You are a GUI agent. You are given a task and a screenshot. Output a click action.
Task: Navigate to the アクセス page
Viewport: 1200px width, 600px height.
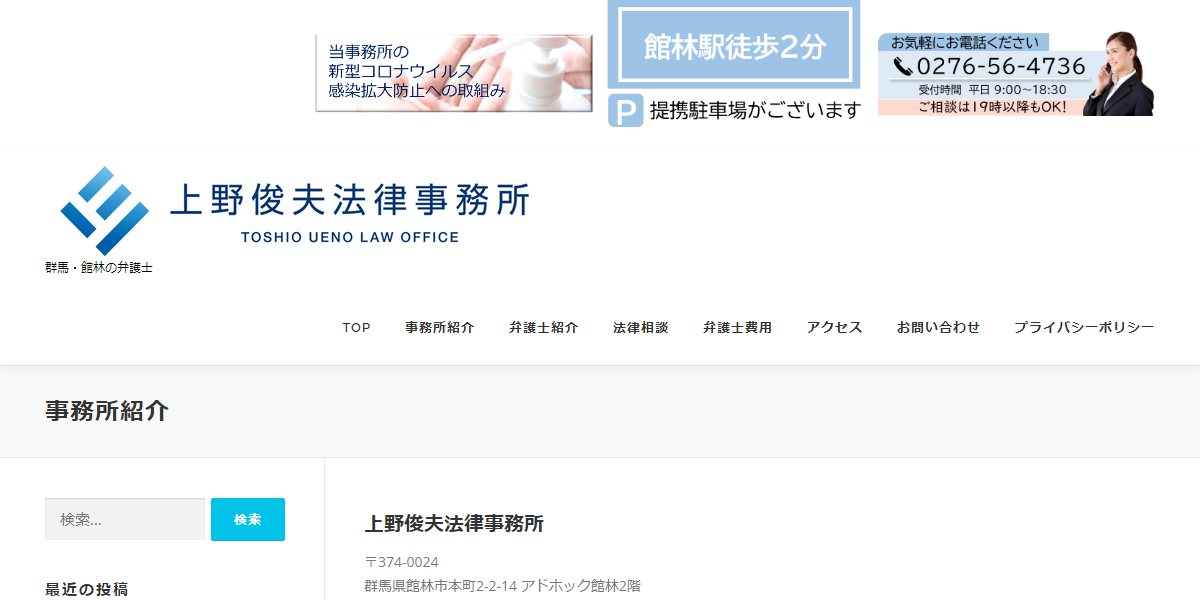pyautogui.click(x=834, y=328)
